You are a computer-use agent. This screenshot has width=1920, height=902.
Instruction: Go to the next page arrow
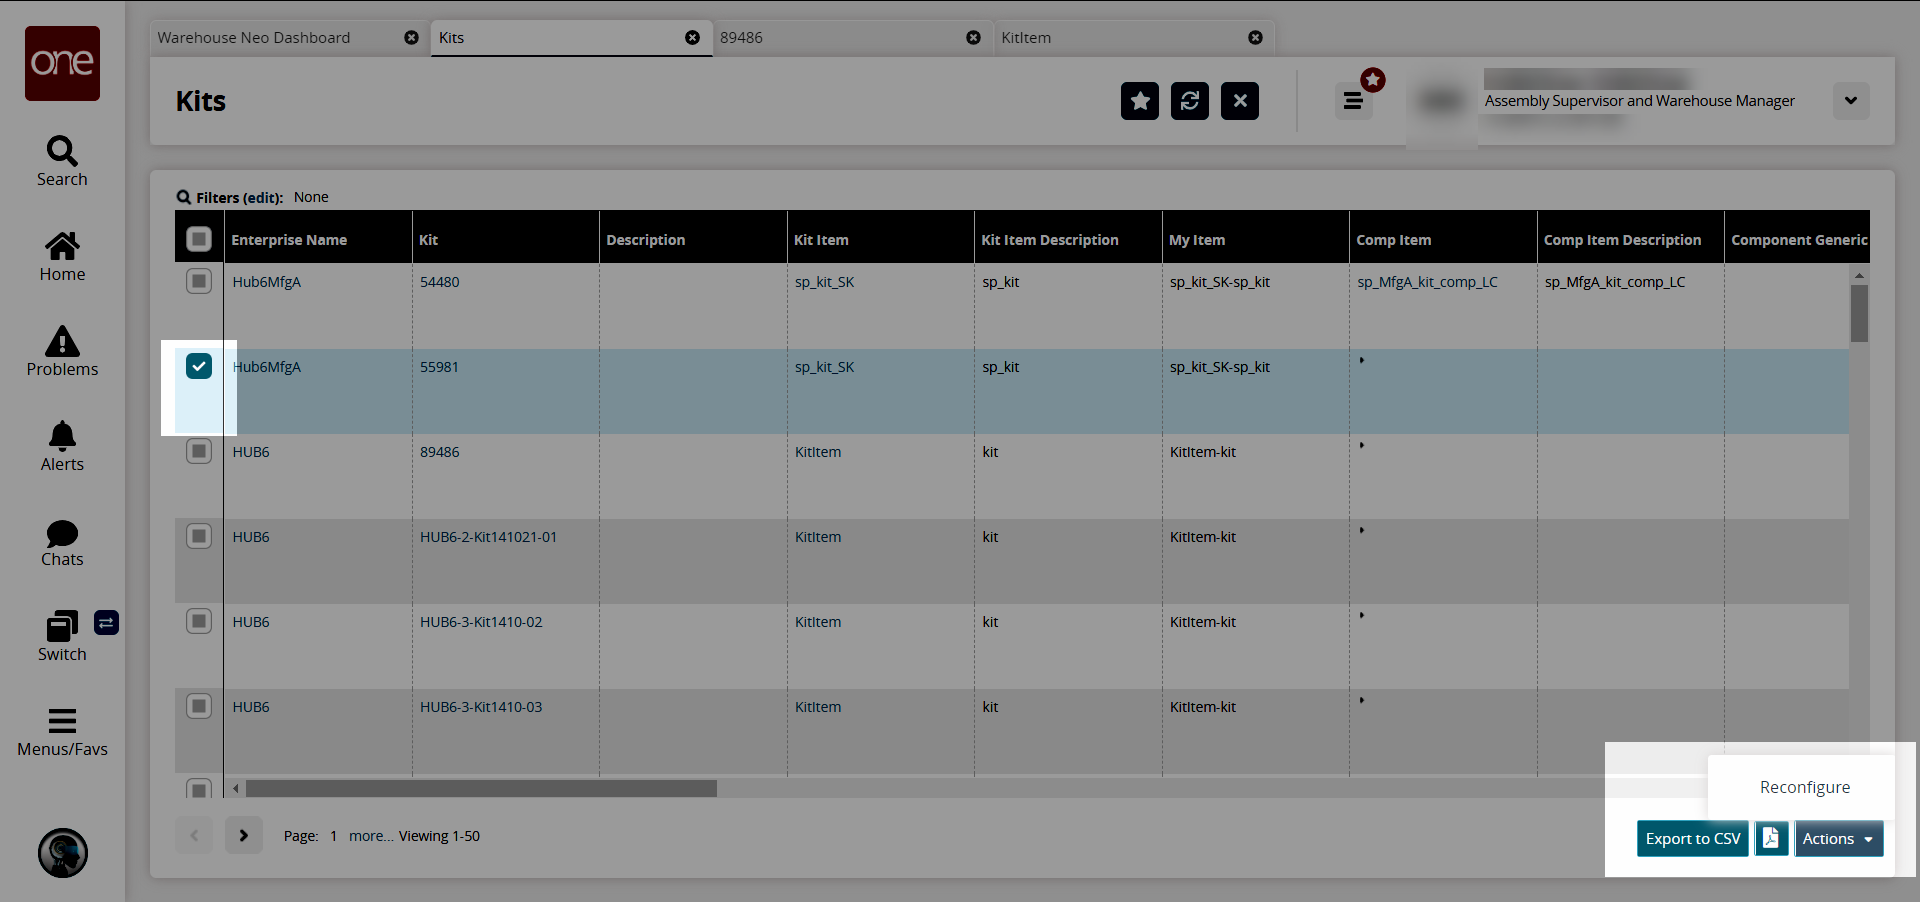click(x=243, y=835)
